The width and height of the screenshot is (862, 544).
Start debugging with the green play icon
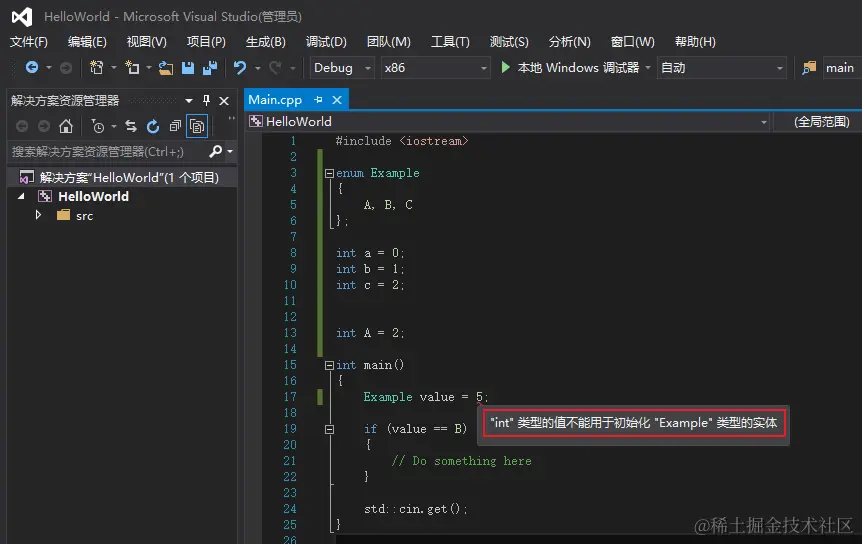coord(505,68)
